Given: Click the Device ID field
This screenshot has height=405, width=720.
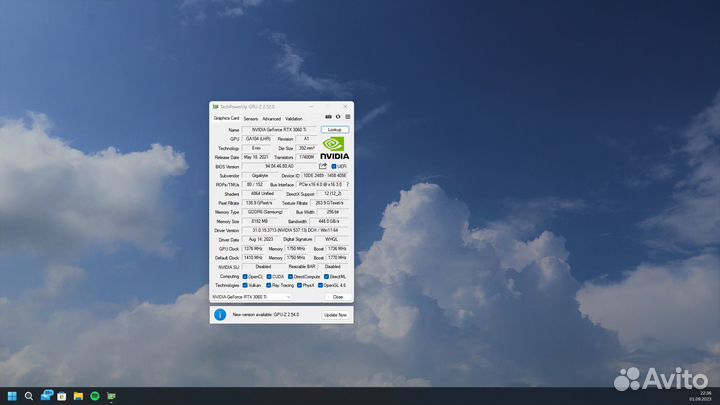Looking at the screenshot, I should 325,175.
